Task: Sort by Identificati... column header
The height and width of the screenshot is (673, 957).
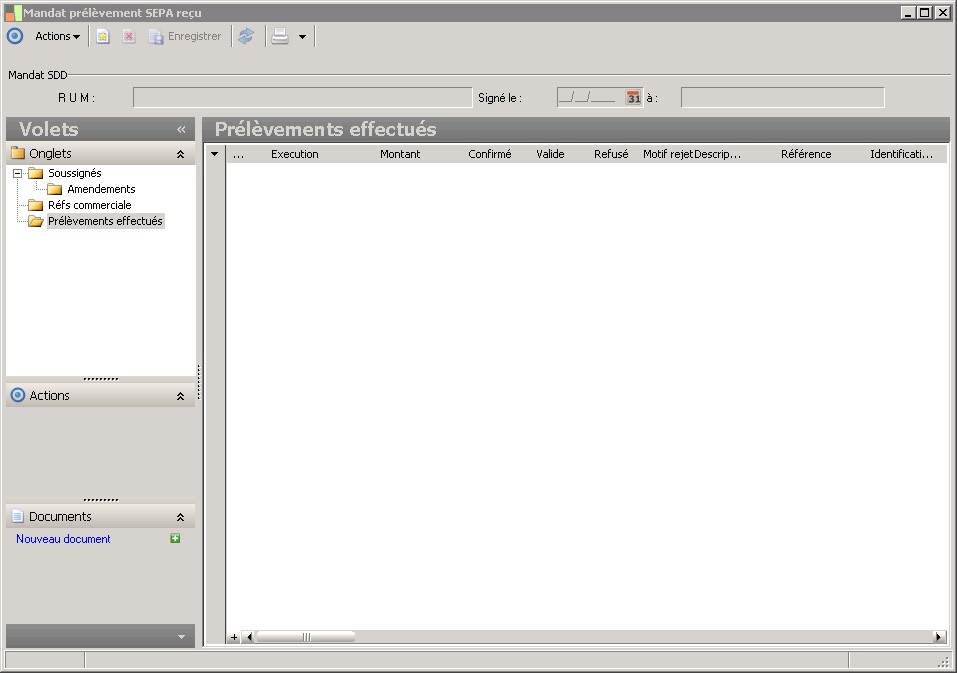Action: coord(901,154)
